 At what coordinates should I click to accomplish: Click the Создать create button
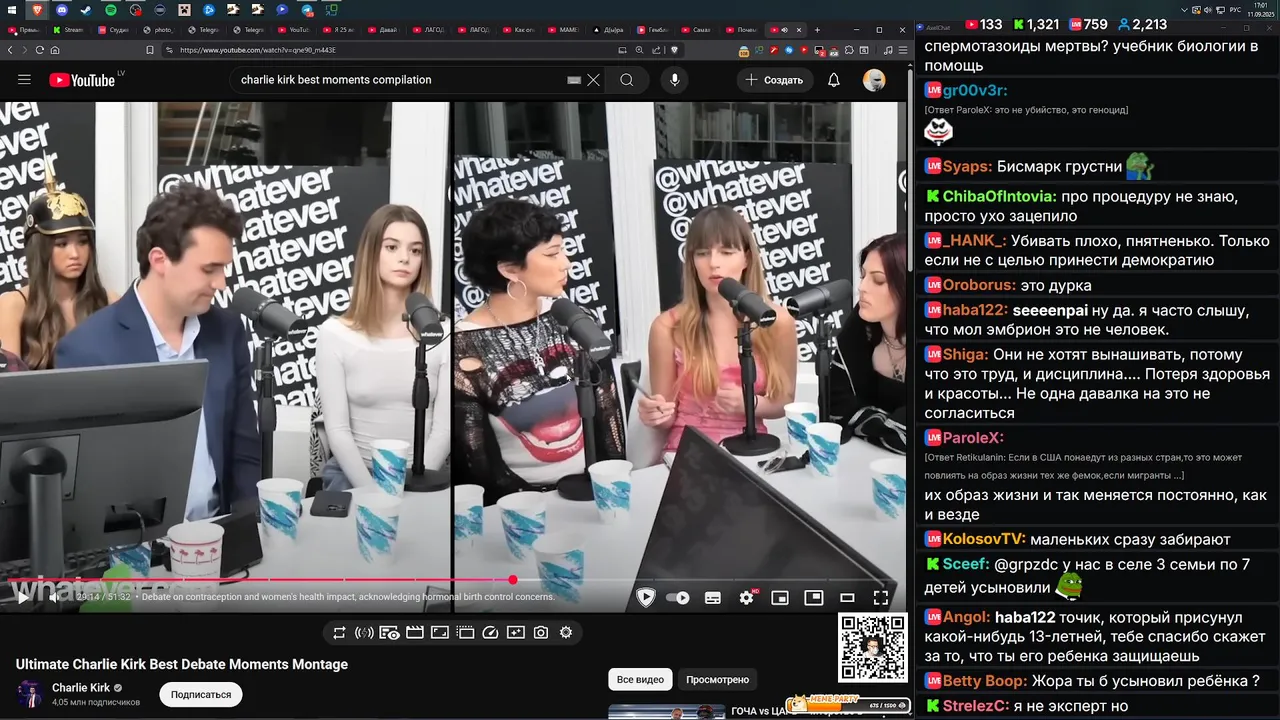coord(774,80)
